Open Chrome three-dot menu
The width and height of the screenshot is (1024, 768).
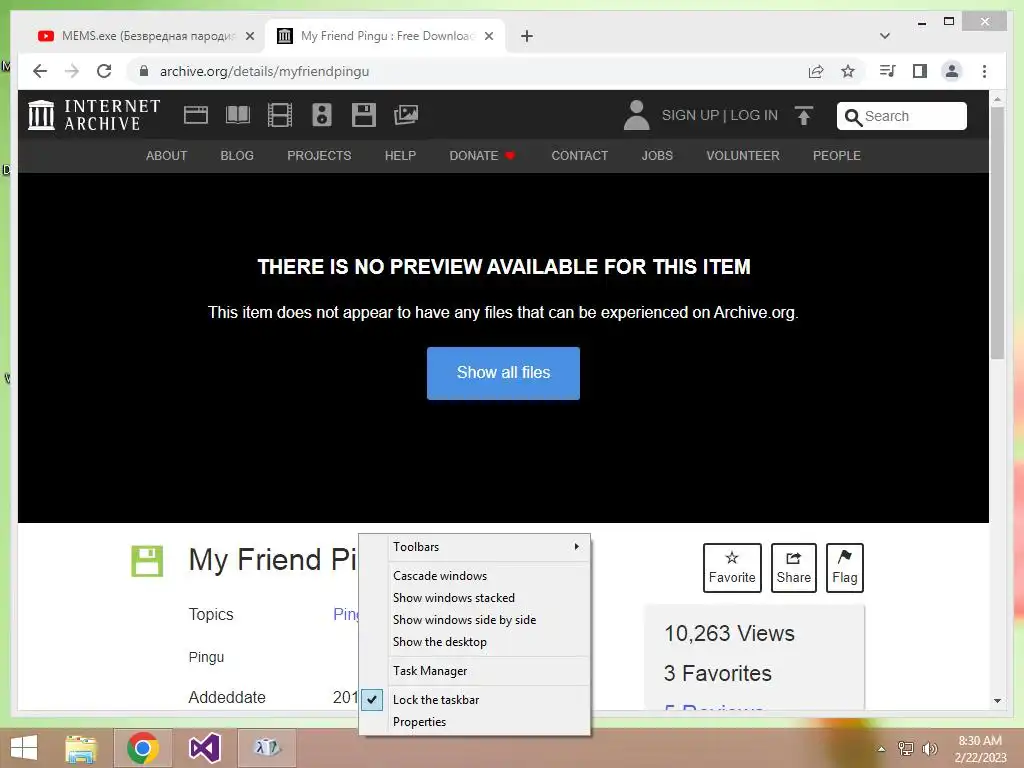[x=984, y=71]
